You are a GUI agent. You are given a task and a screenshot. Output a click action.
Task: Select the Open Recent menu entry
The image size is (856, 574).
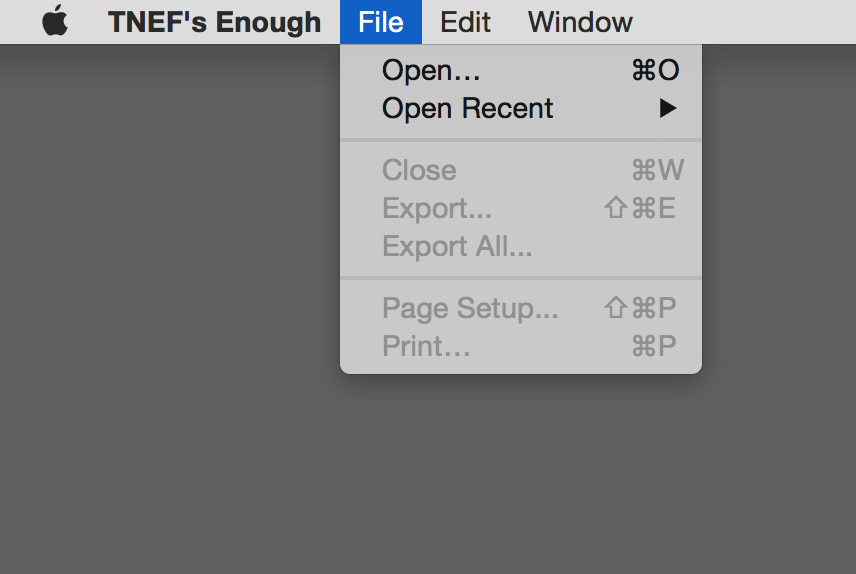tap(521, 108)
